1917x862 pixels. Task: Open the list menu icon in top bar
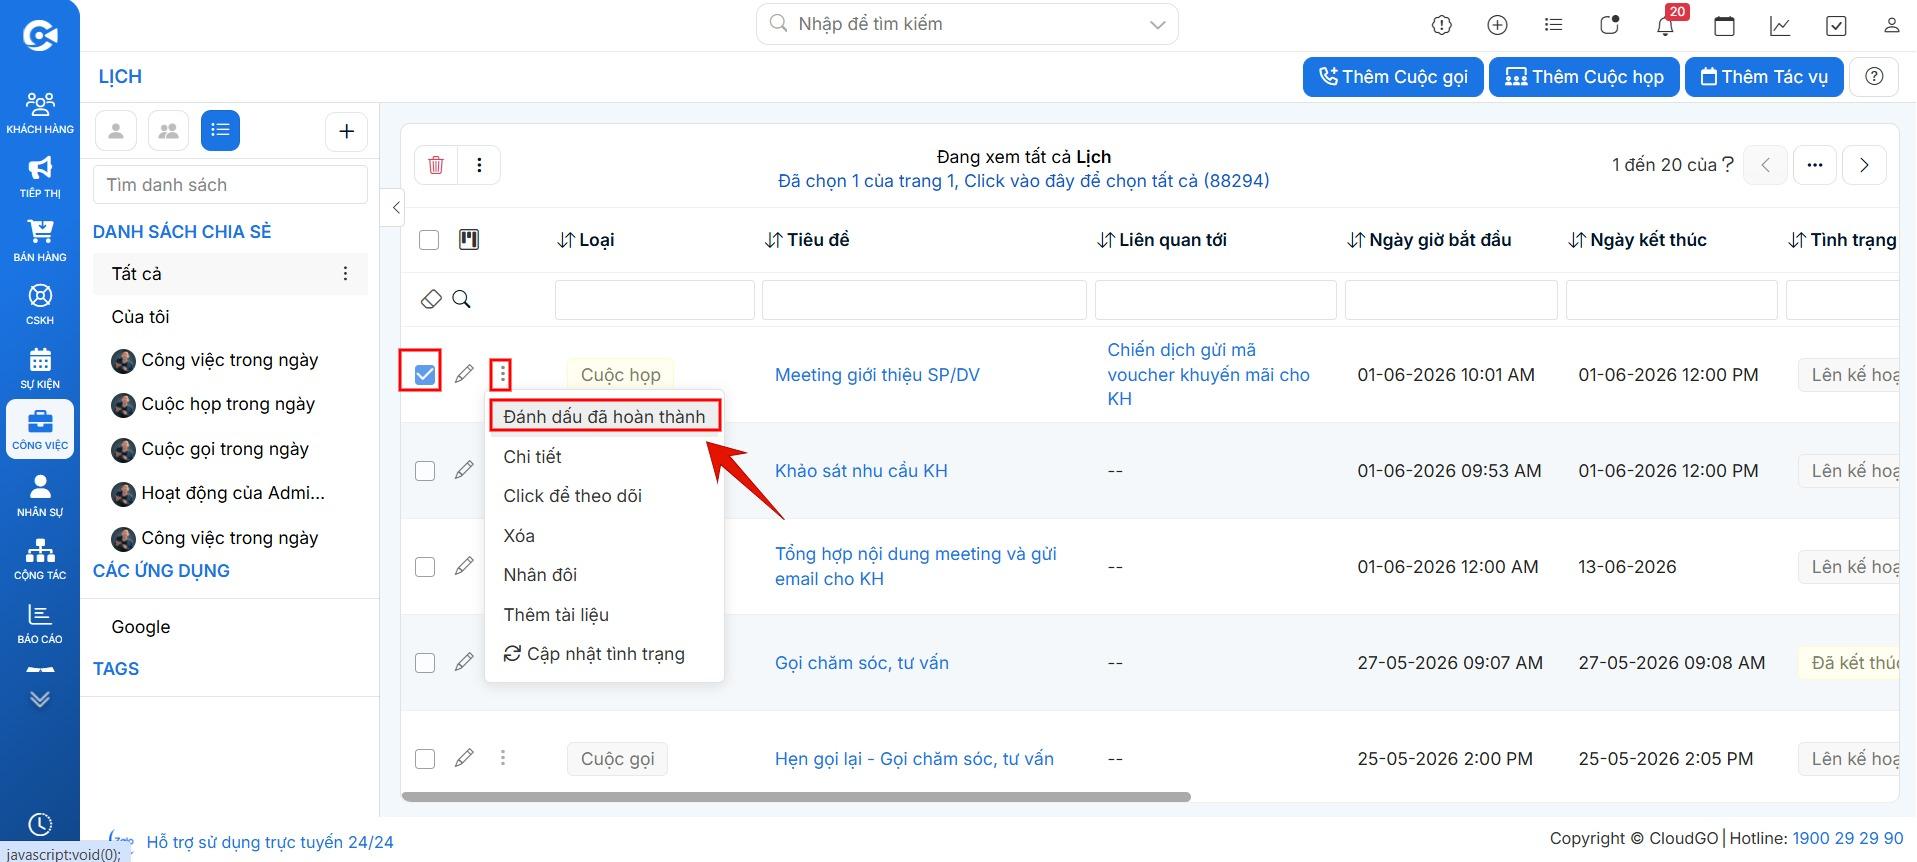(x=1553, y=25)
